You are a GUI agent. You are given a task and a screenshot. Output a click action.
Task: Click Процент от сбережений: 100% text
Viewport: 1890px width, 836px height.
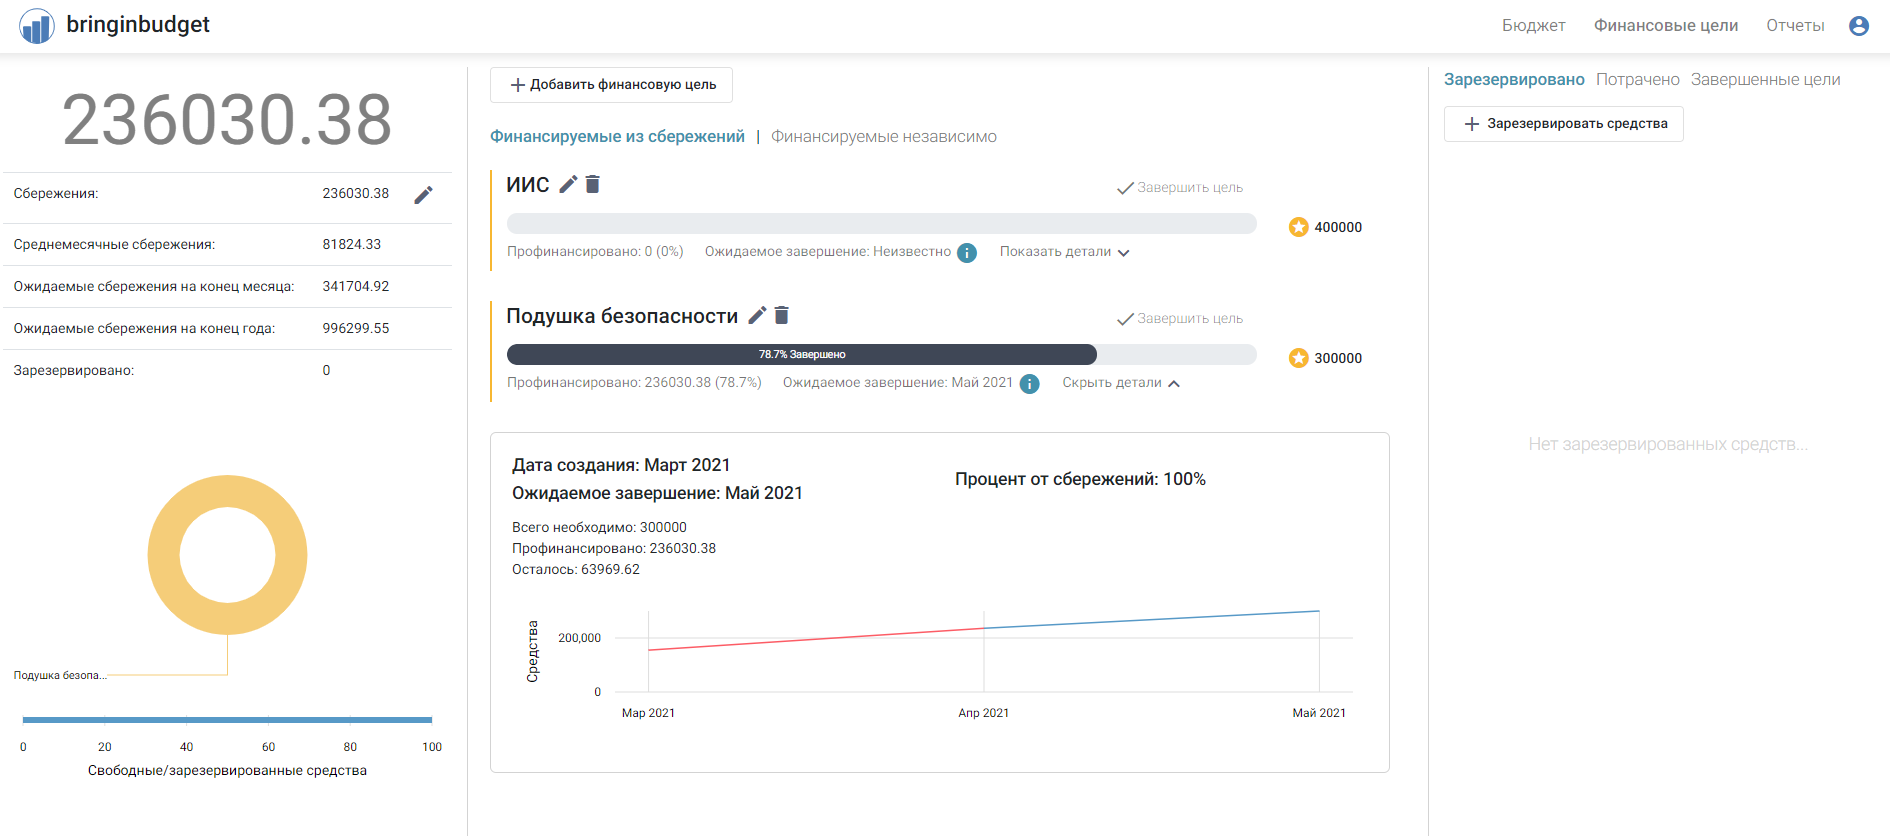(1080, 479)
